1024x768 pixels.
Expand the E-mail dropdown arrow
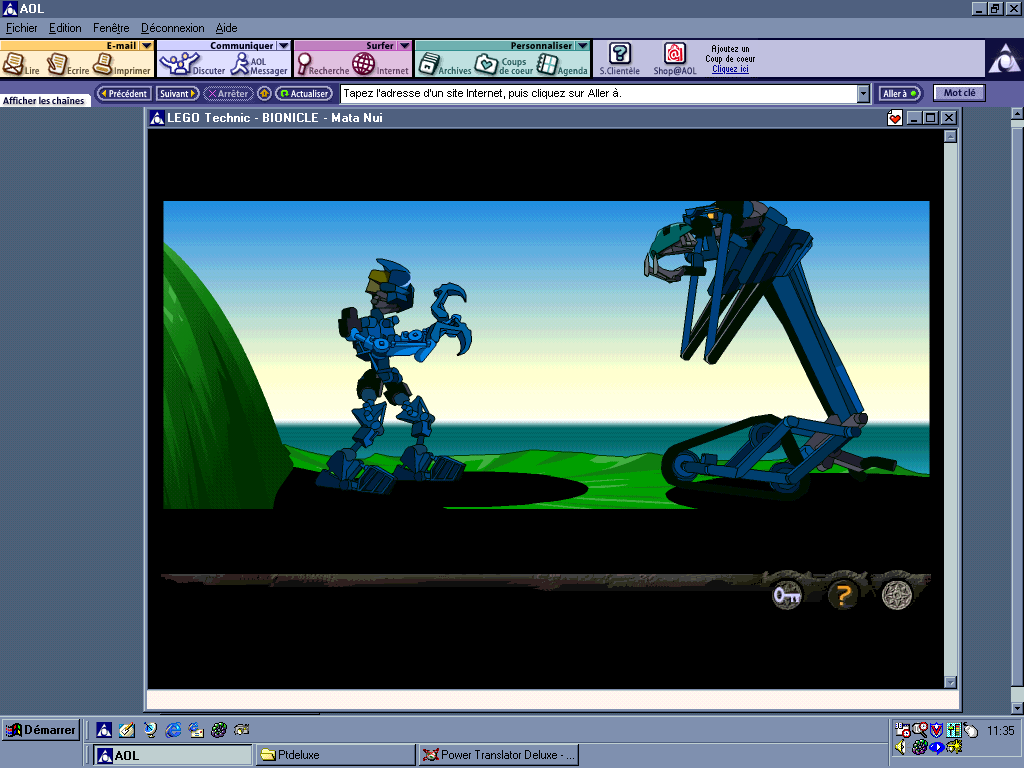[x=146, y=46]
